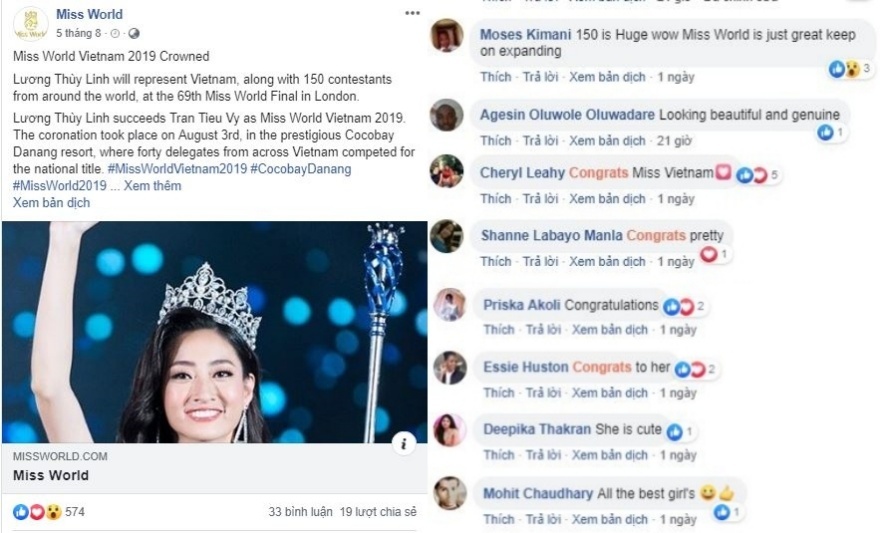880x533 pixels.
Task: Click the public globe icon beside post date
Action: 135,33
